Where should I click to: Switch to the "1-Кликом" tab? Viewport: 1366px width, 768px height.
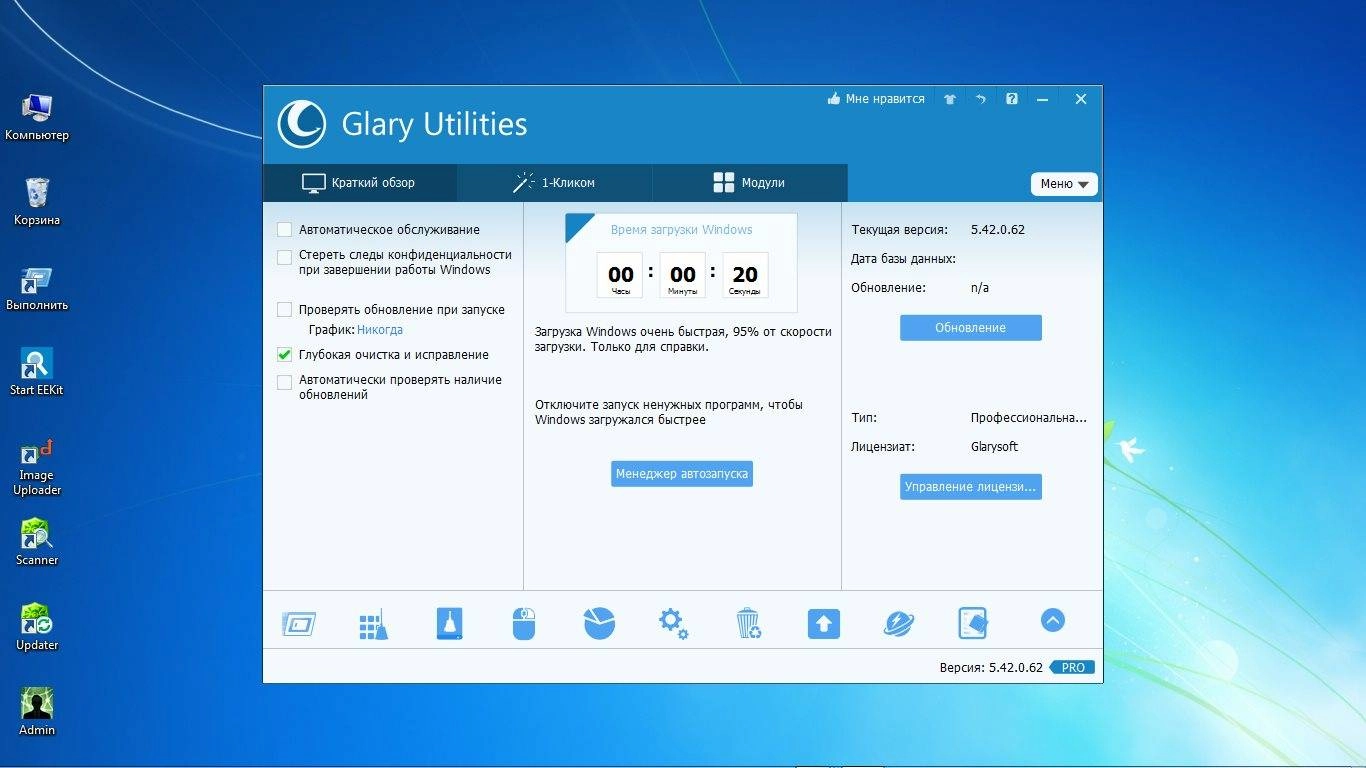(555, 183)
